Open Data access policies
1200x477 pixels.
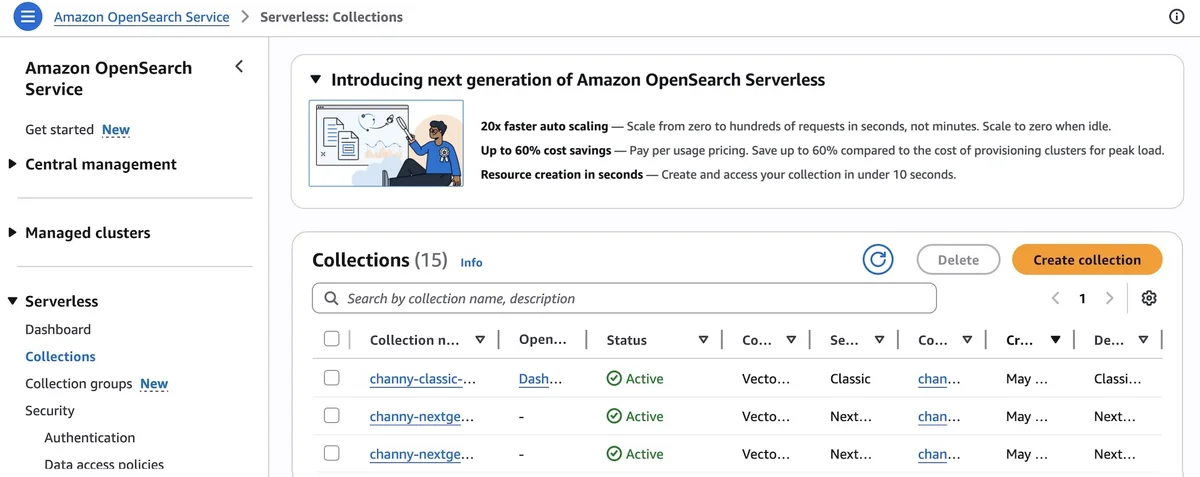(104, 464)
